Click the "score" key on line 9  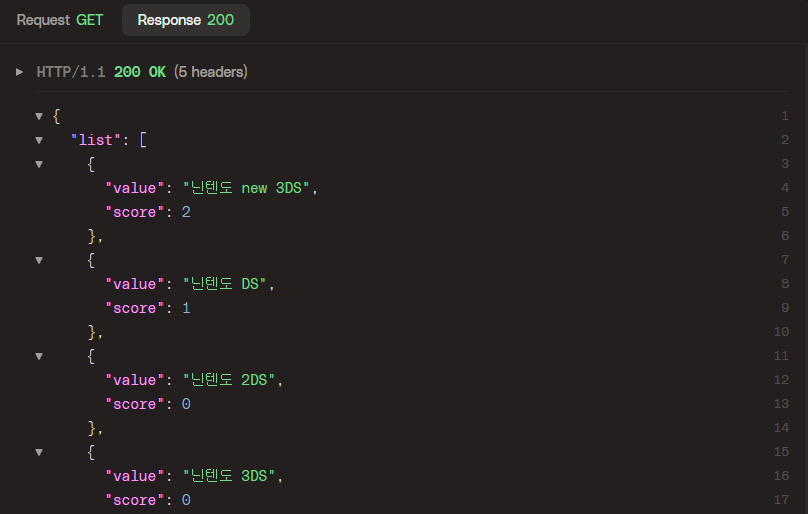tap(134, 308)
